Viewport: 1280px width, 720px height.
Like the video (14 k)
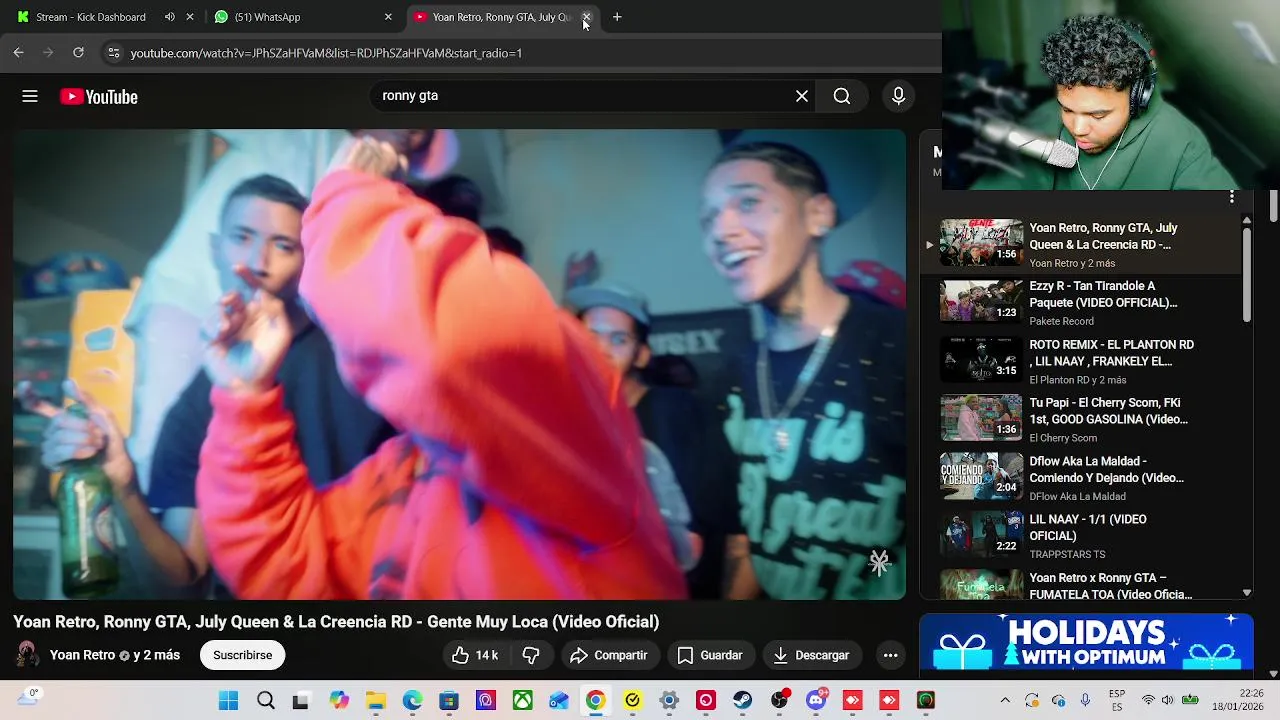[x=475, y=655]
